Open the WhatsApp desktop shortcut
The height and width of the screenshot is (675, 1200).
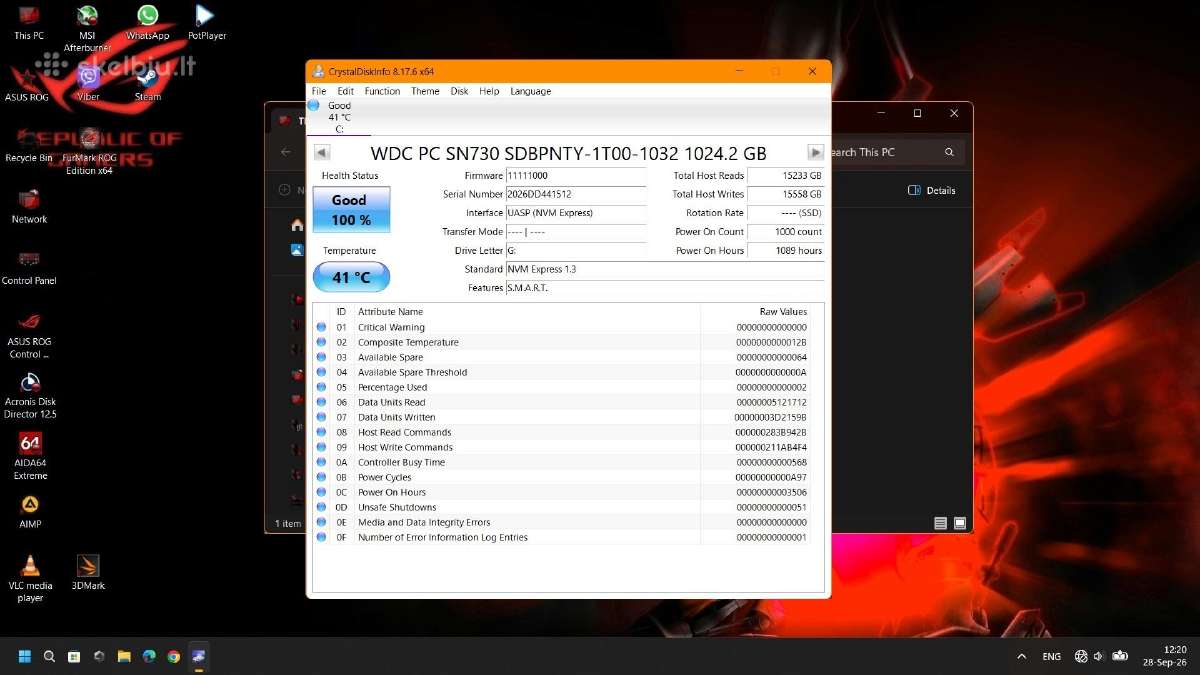click(147, 22)
